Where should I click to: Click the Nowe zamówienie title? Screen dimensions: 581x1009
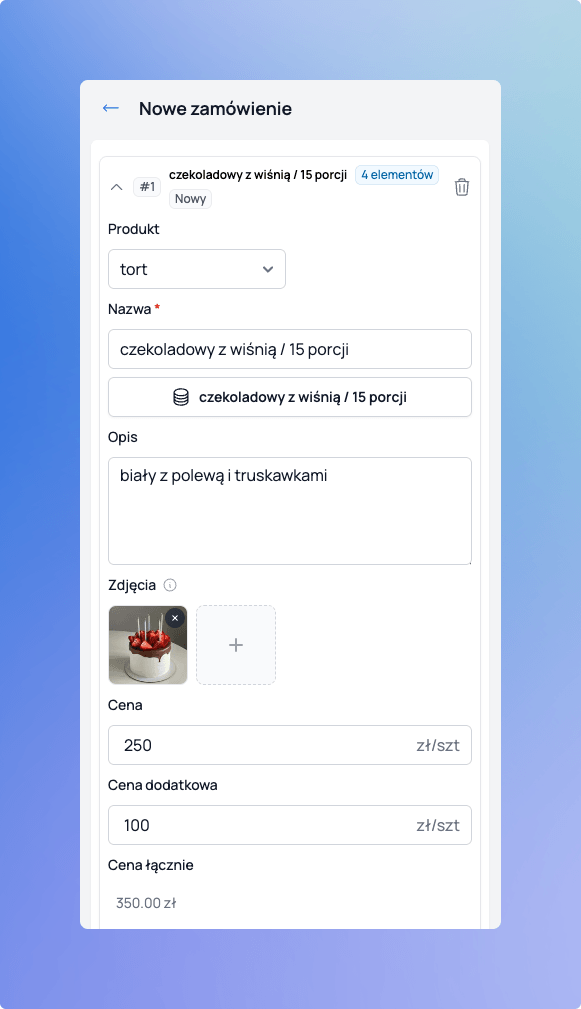tap(214, 108)
